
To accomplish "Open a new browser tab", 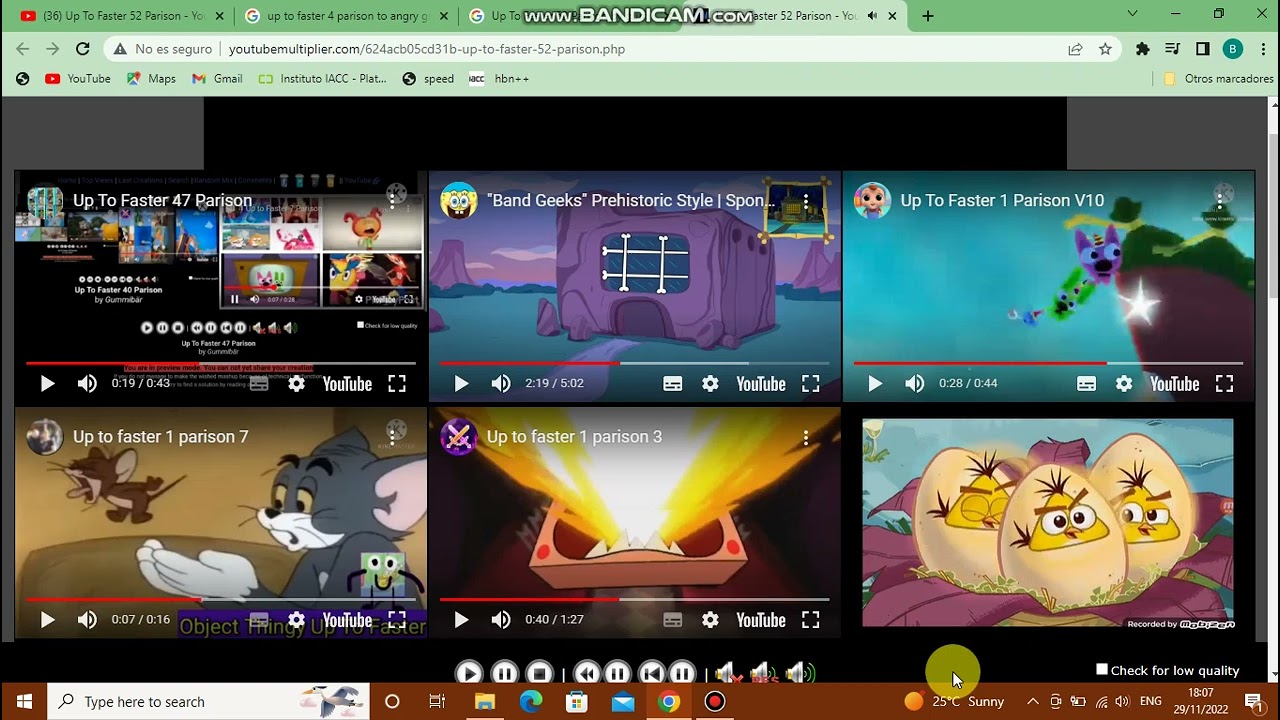I will click(928, 16).
